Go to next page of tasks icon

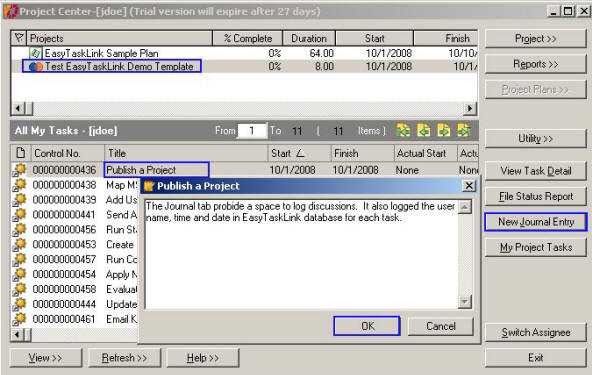coord(444,131)
